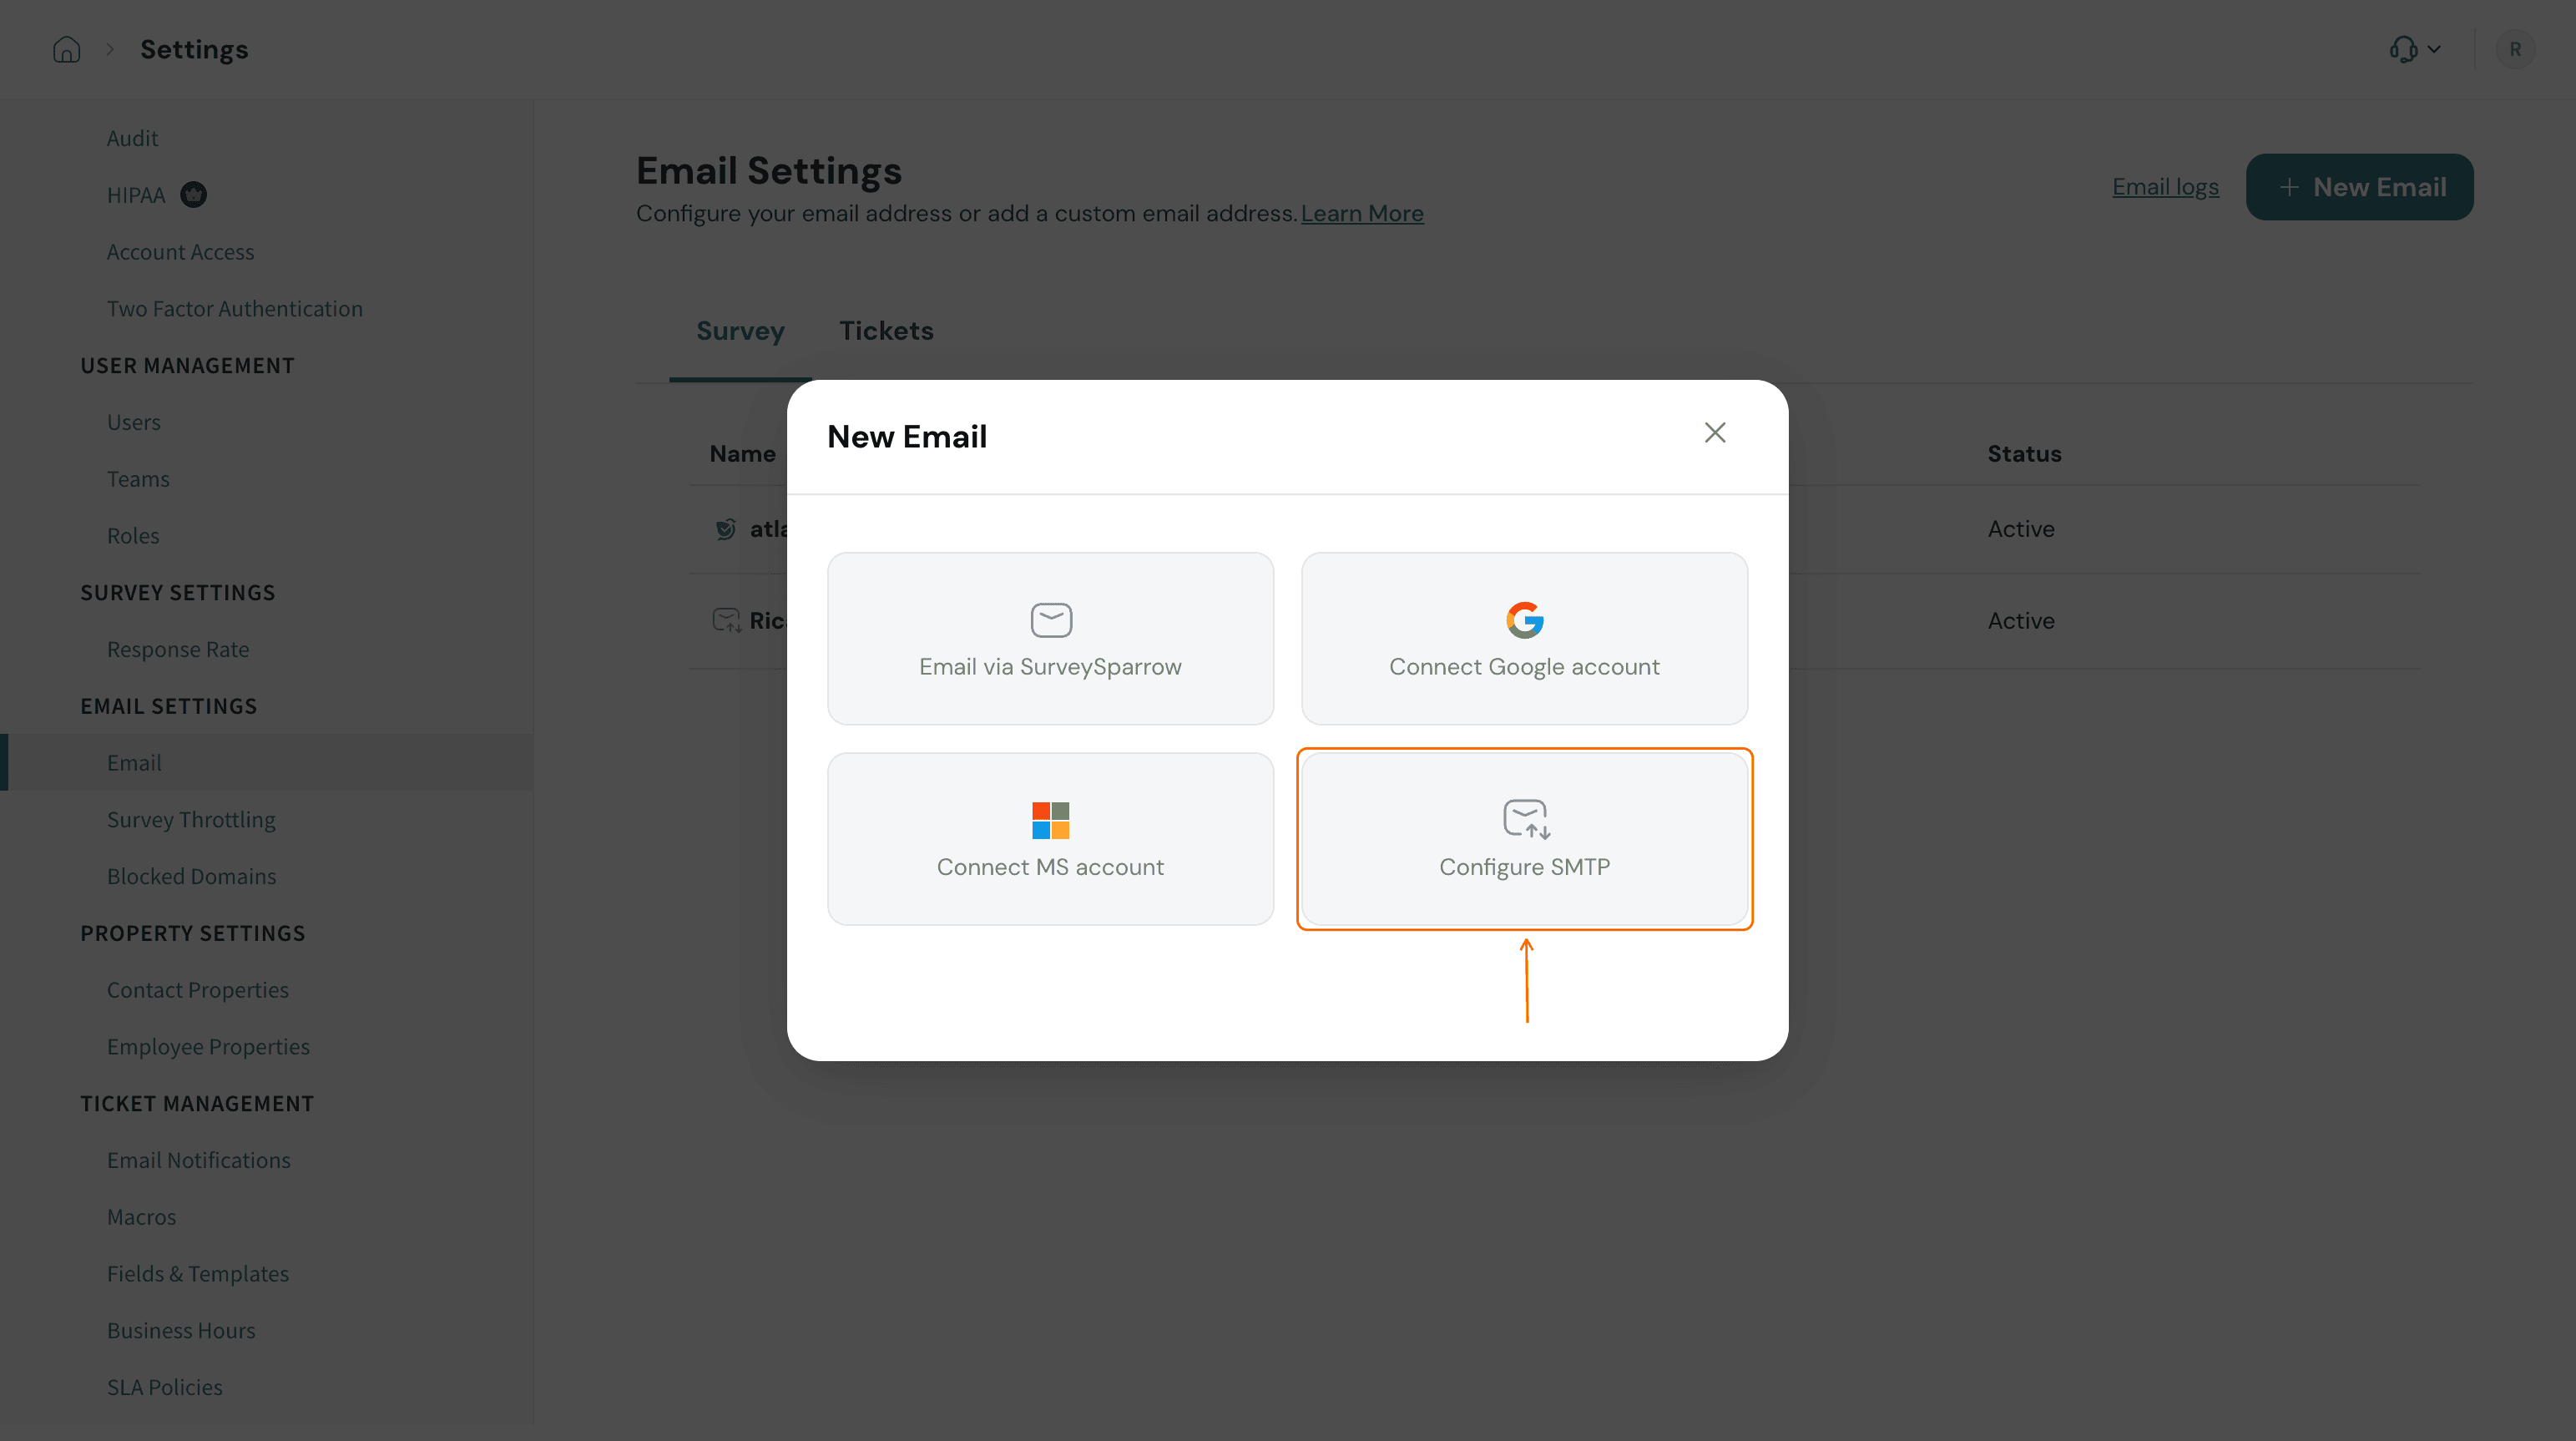Switch to the Survey tab
Screen dimensions: 2576x1441
[x=740, y=331]
